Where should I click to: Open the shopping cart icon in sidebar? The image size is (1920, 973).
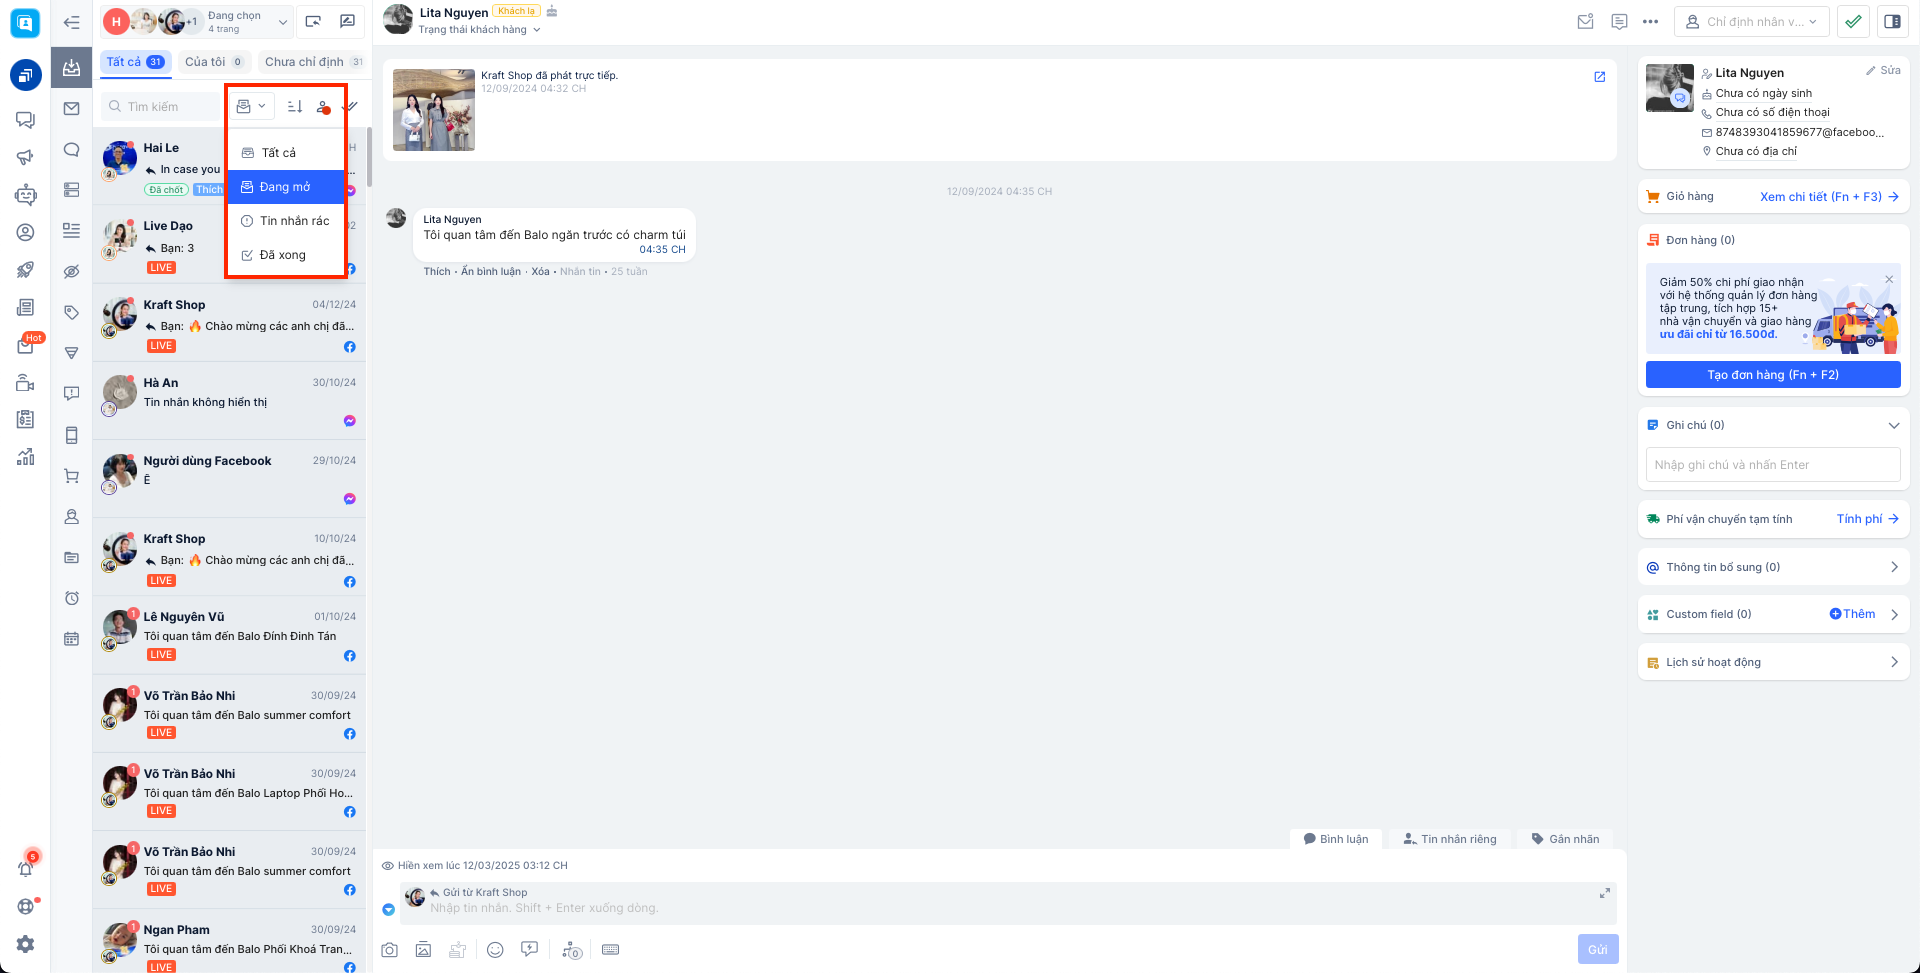71,476
